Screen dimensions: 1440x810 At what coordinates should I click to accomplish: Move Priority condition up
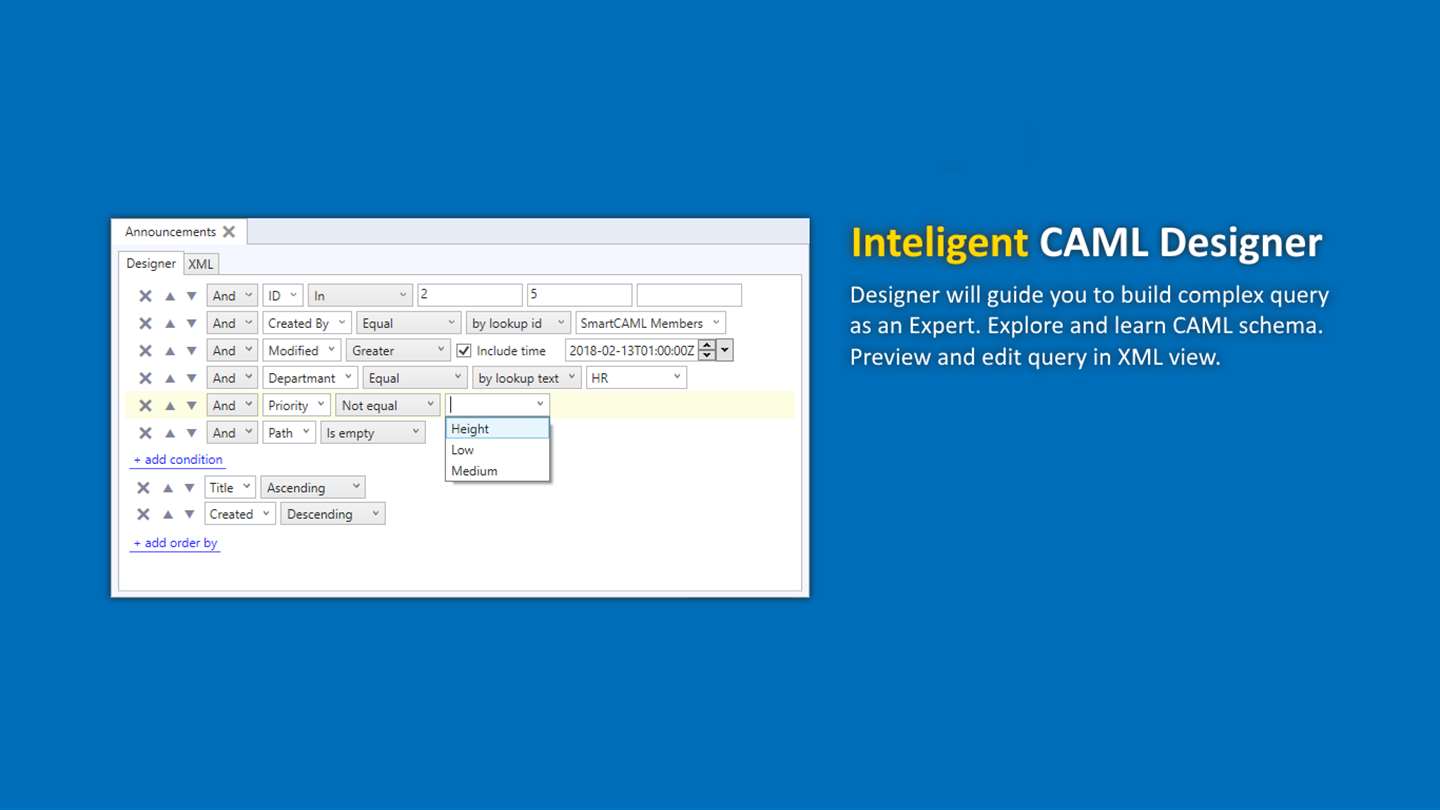tap(170, 406)
